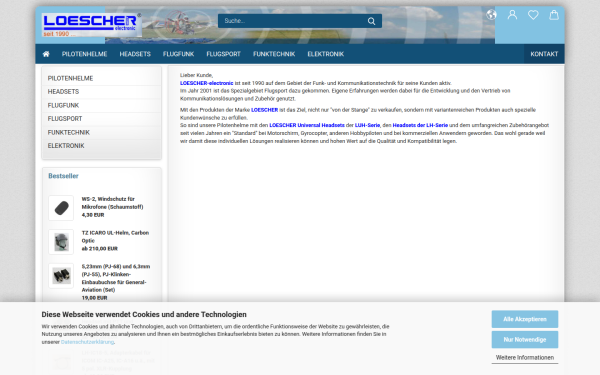600x375 pixels.
Task: Follow LOESCHER Universal Headsets link
Action: (307, 125)
